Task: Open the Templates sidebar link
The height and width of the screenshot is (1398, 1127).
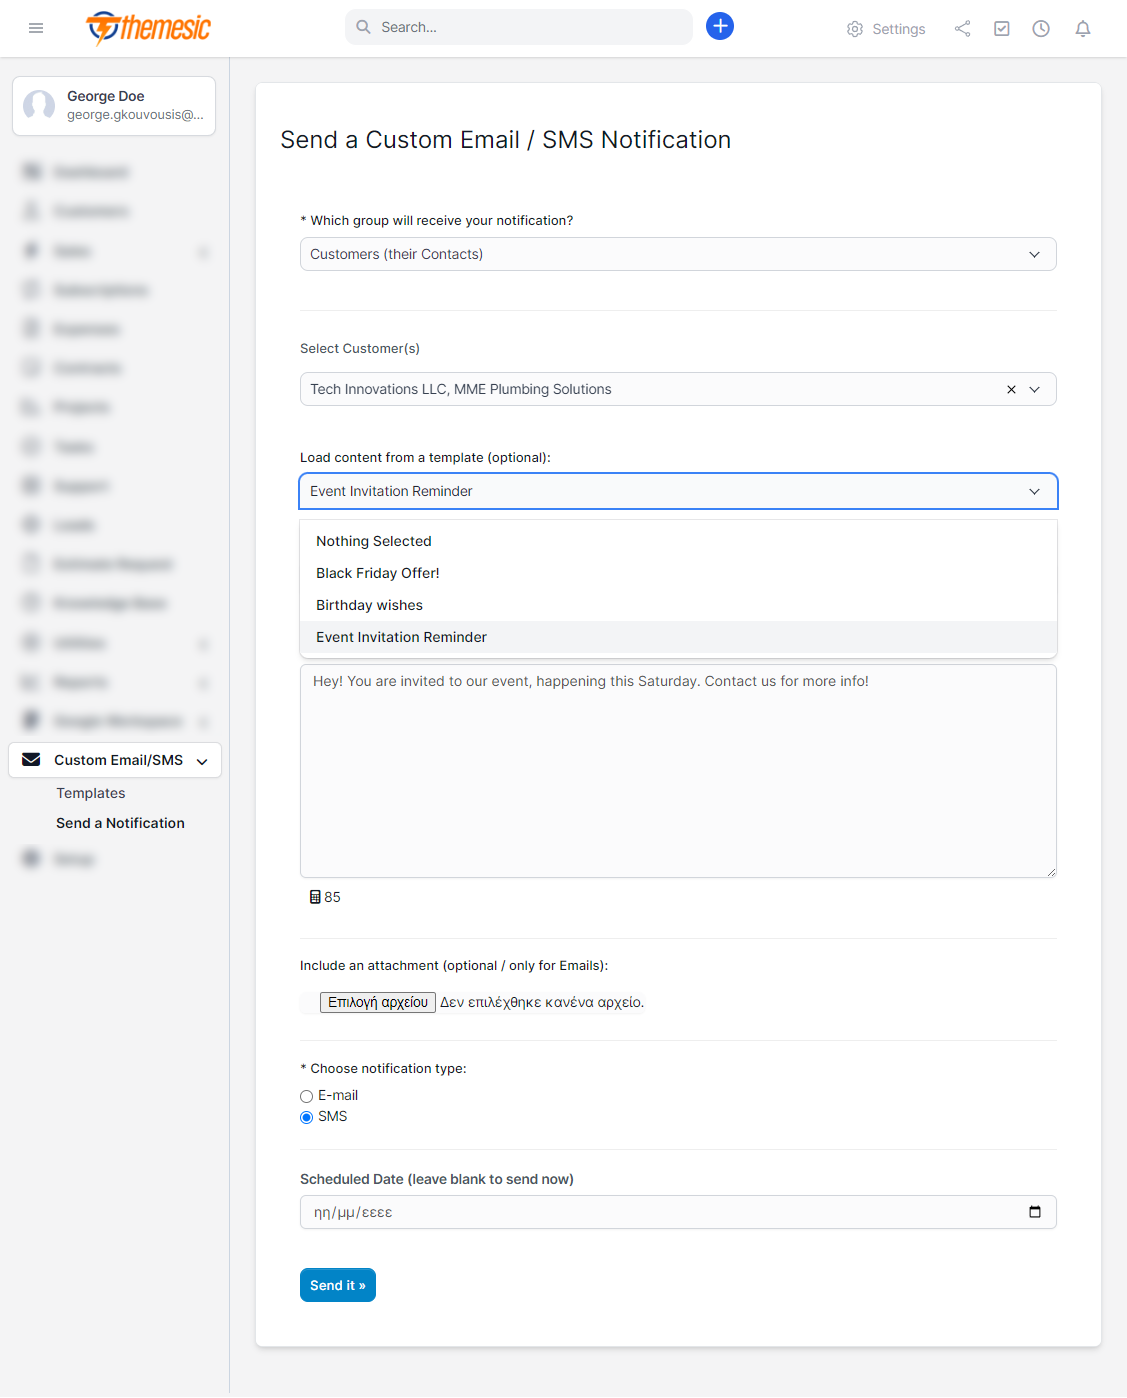Action: (x=91, y=793)
